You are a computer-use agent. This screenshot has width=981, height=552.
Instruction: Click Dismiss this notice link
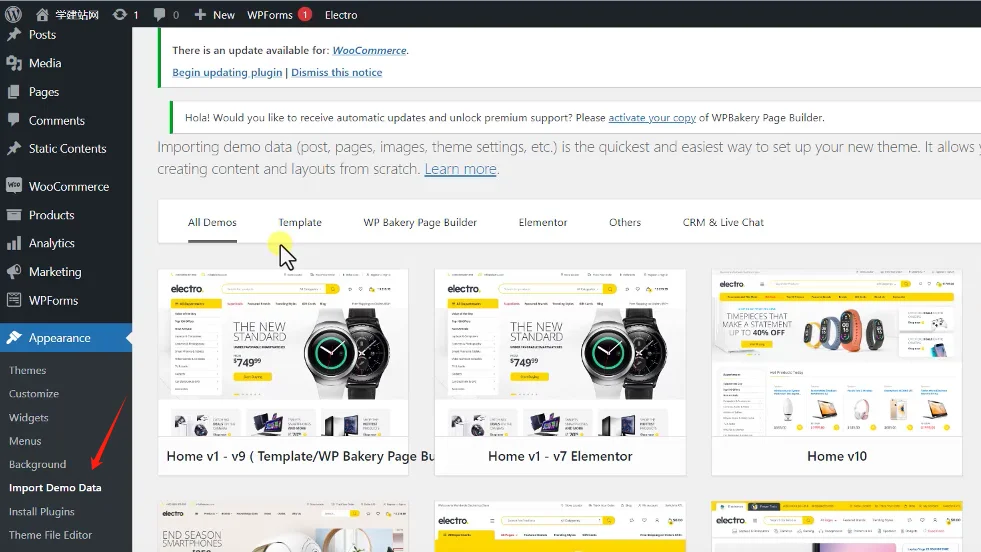coord(337,73)
